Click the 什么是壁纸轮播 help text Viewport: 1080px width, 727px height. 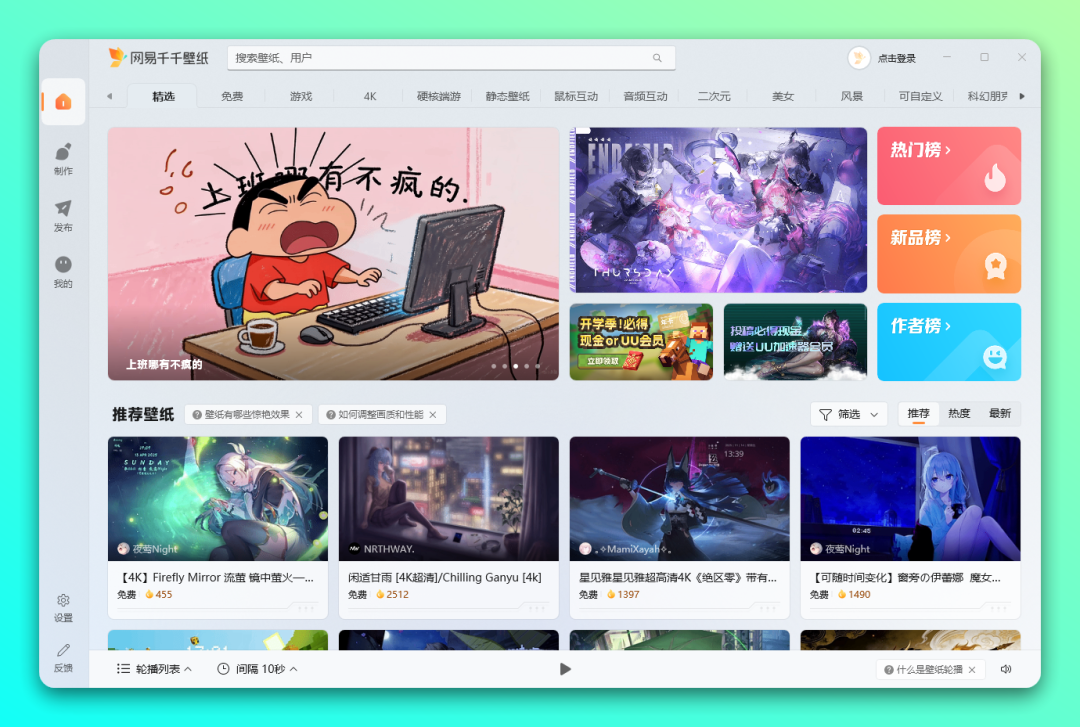tap(929, 670)
